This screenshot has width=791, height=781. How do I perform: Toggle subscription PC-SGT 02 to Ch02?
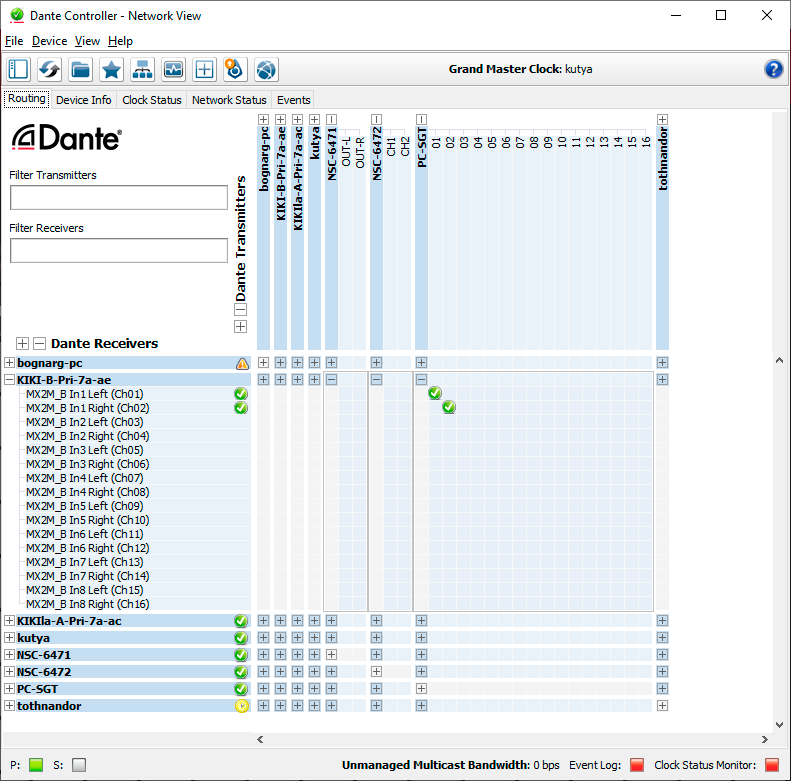point(449,407)
